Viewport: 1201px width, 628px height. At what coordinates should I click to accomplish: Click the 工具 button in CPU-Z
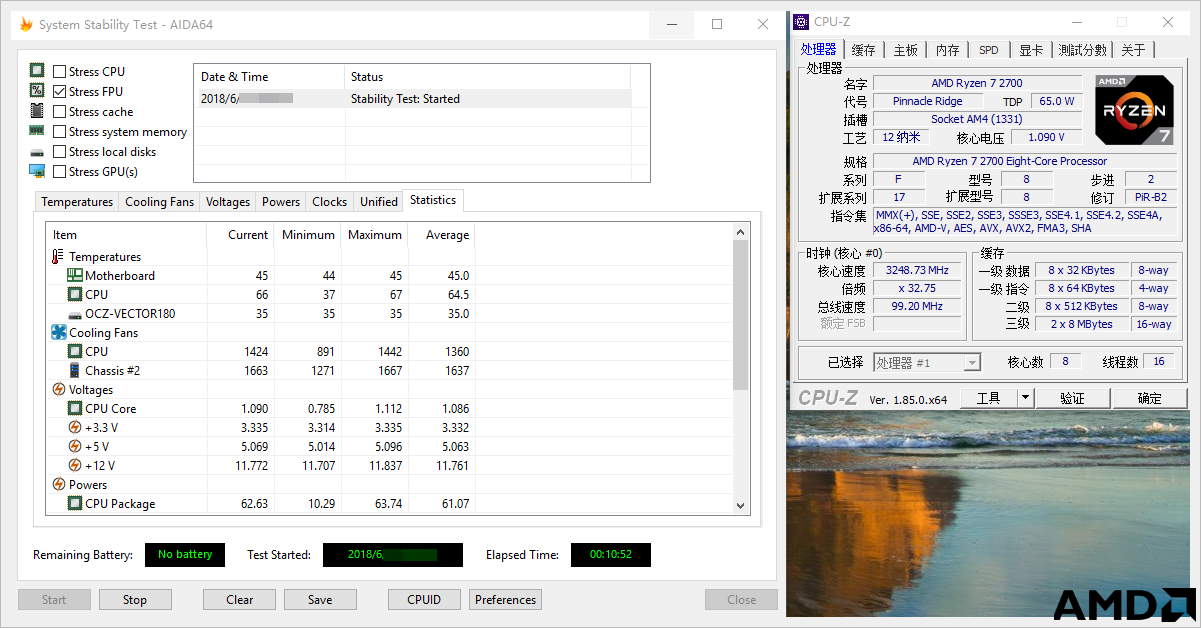(x=988, y=398)
